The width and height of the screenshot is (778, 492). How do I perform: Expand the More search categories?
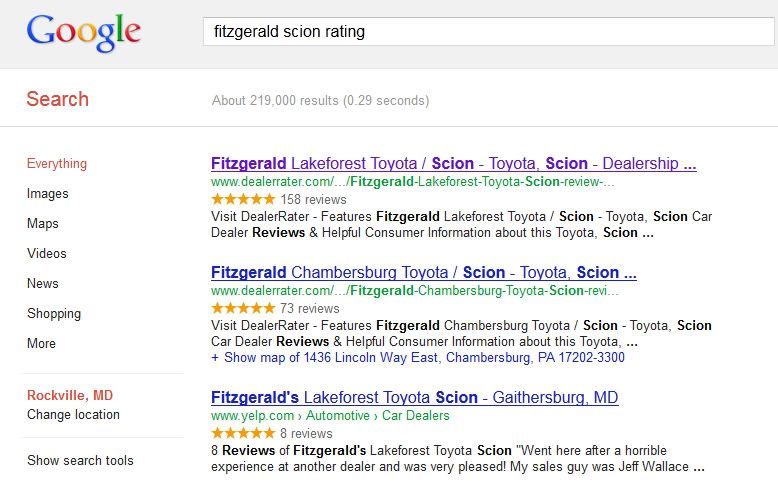coord(41,344)
